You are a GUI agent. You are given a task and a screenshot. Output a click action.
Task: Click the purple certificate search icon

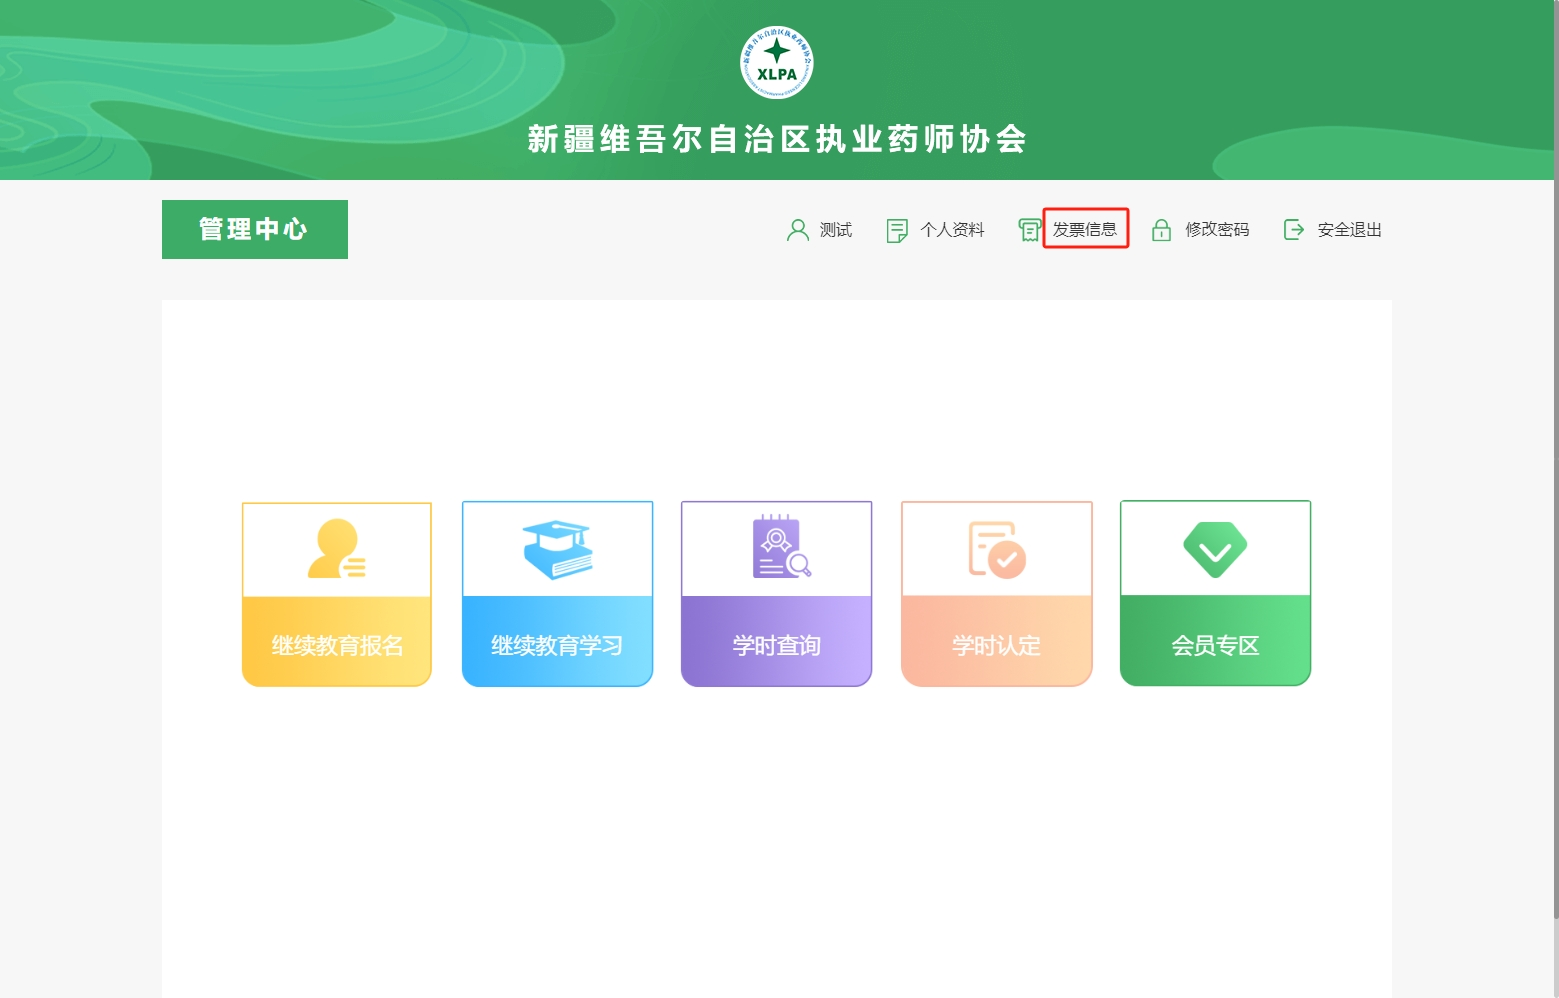780,547
